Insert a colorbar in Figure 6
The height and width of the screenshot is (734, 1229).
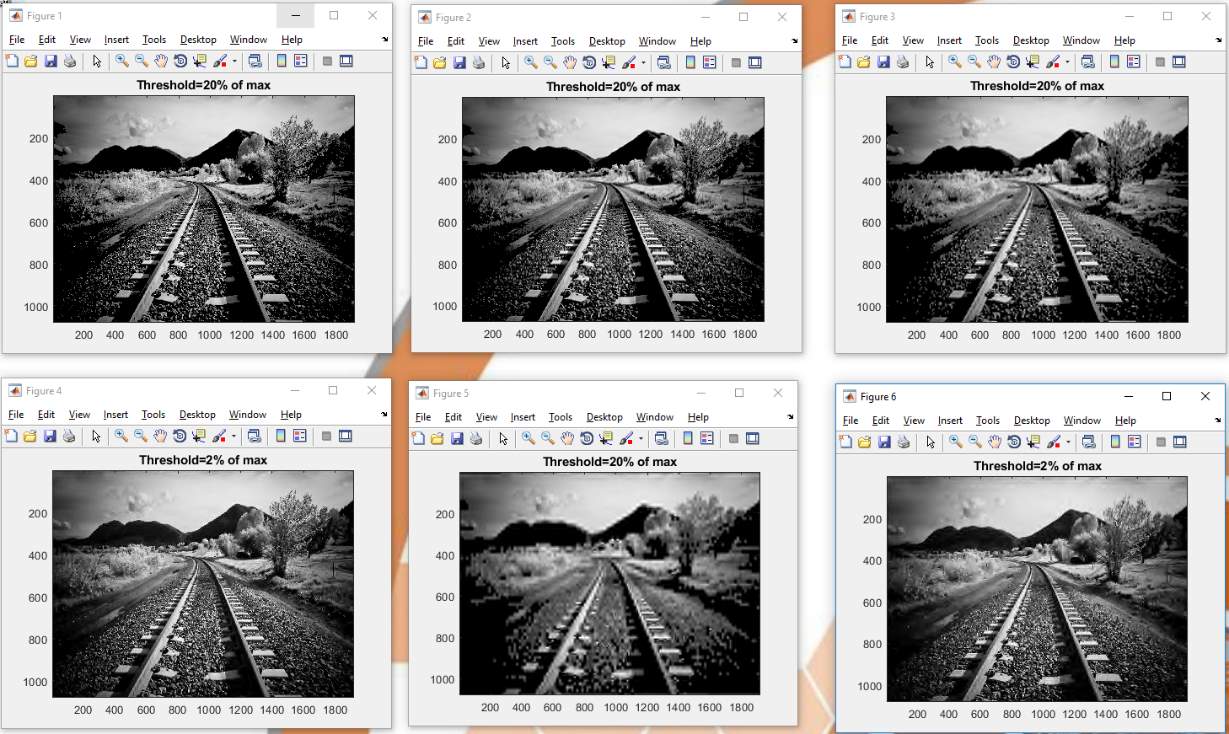(1115, 441)
